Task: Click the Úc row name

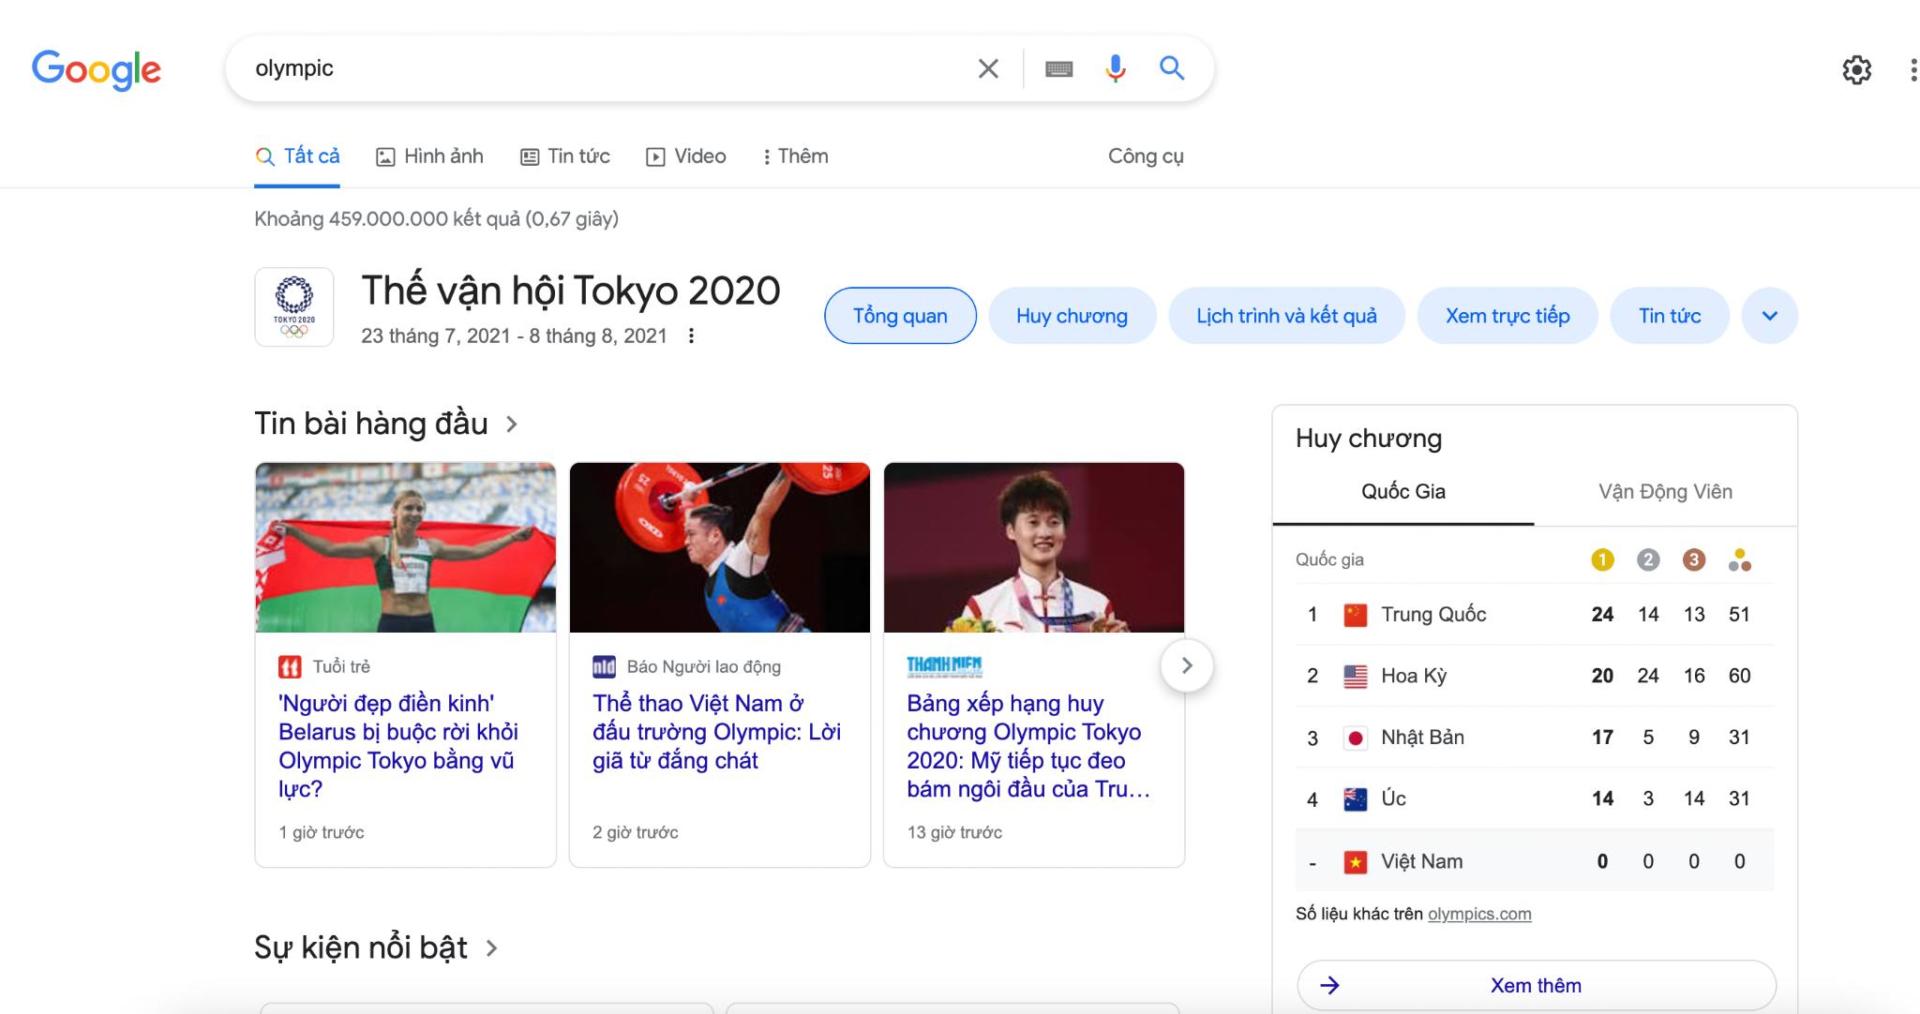Action: click(1394, 799)
